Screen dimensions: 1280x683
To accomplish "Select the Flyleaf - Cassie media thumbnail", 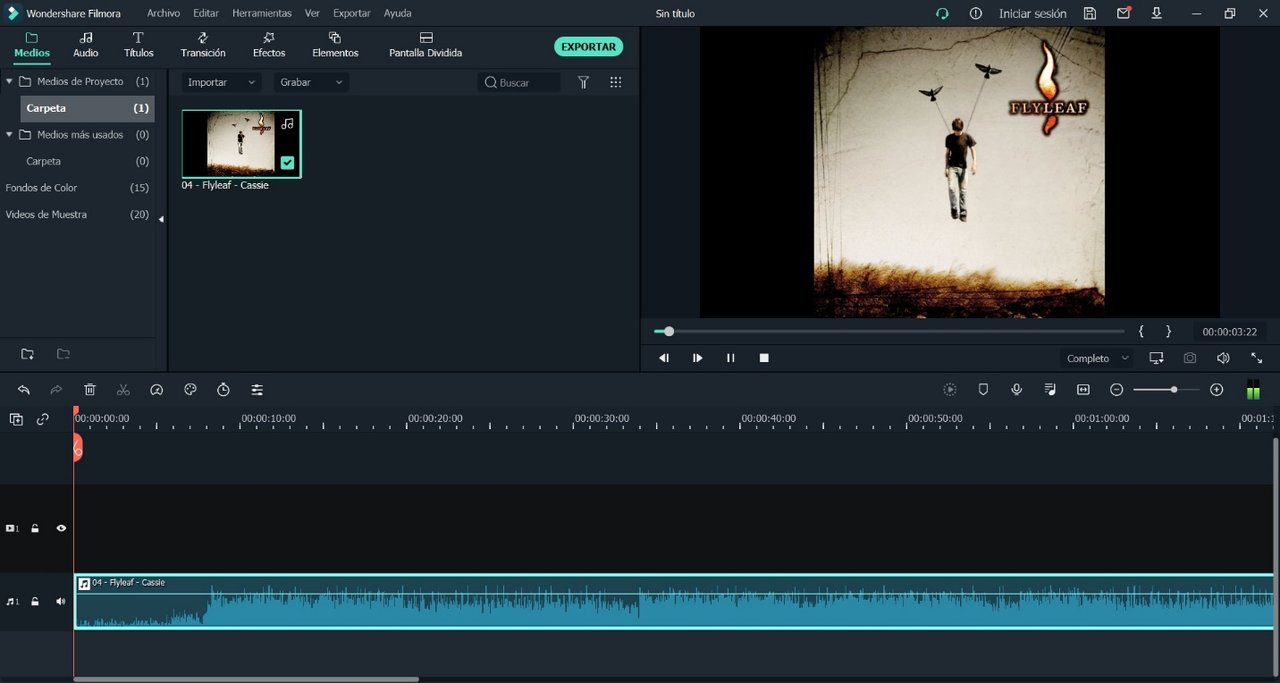I will (241, 144).
